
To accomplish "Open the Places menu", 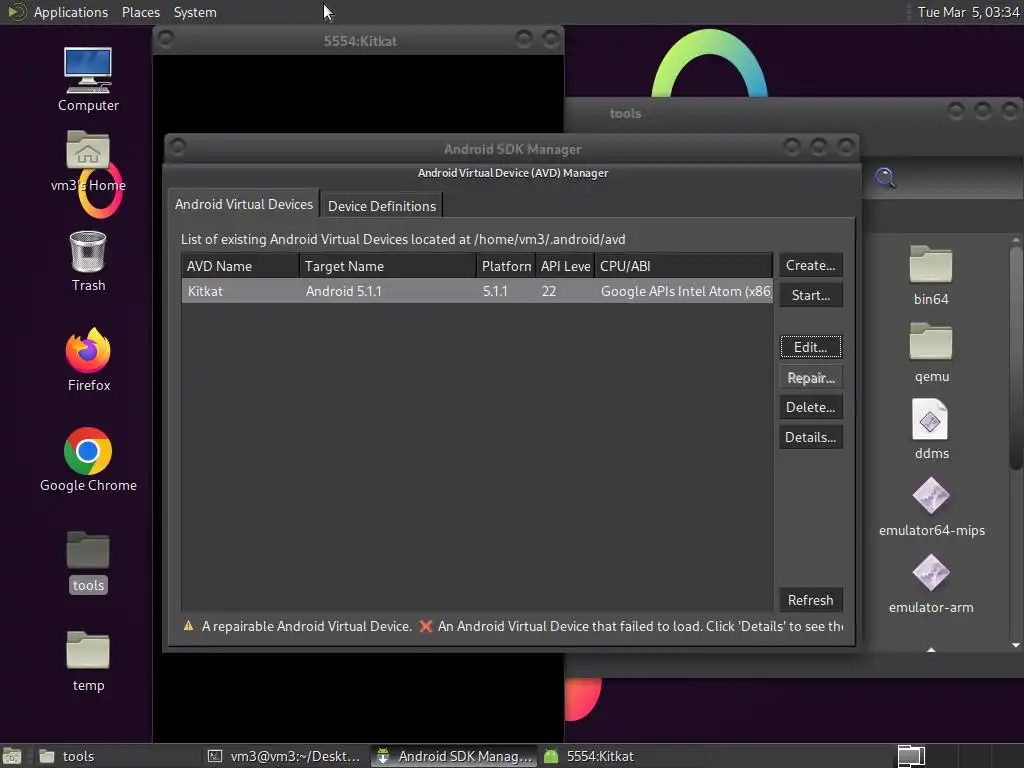I will [140, 12].
